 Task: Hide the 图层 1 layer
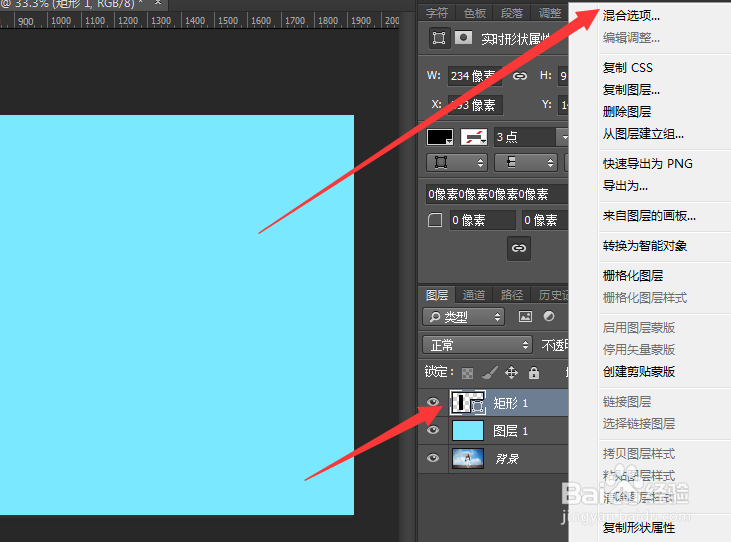tap(433, 430)
